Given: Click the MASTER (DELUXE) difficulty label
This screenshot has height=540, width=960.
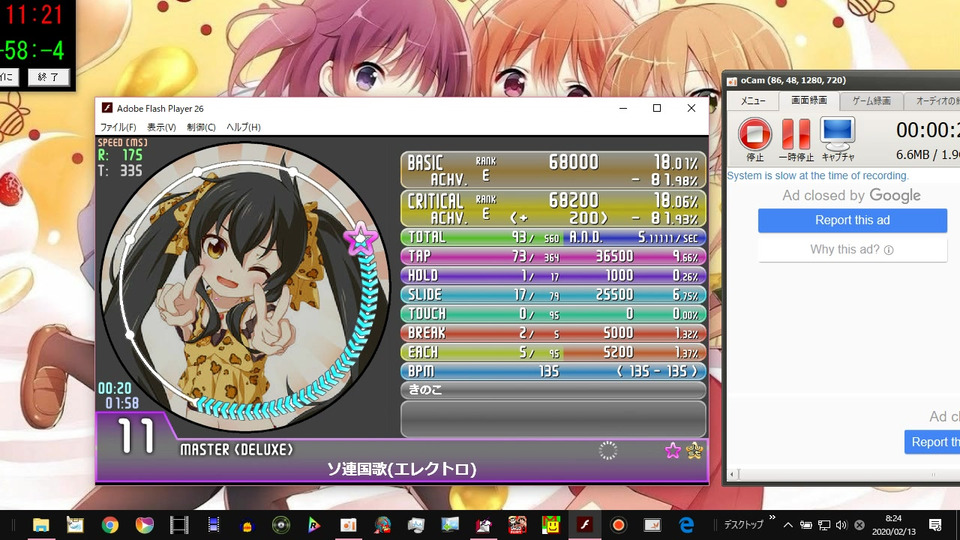Looking at the screenshot, I should point(236,450).
